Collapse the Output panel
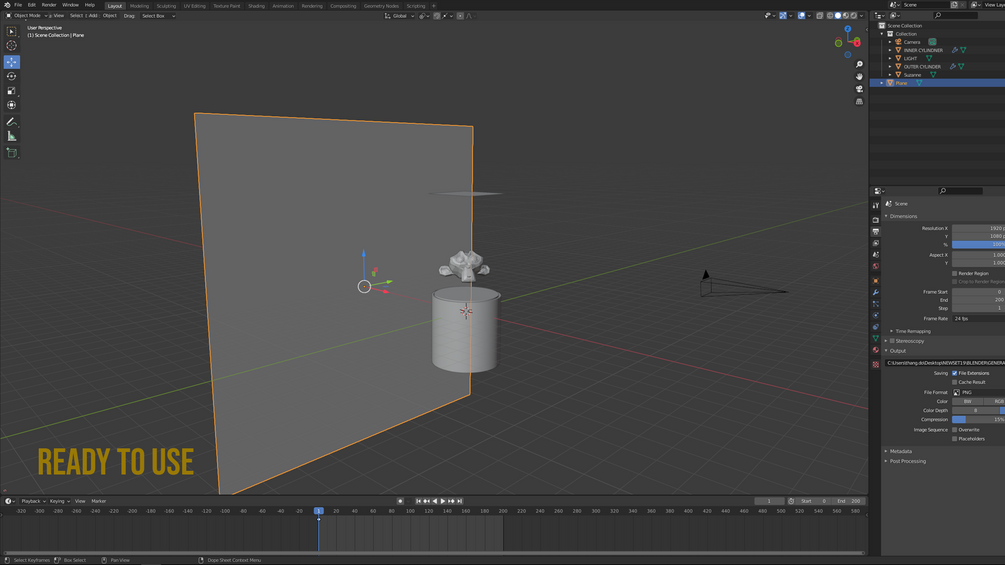The image size is (1005, 565). (897, 350)
